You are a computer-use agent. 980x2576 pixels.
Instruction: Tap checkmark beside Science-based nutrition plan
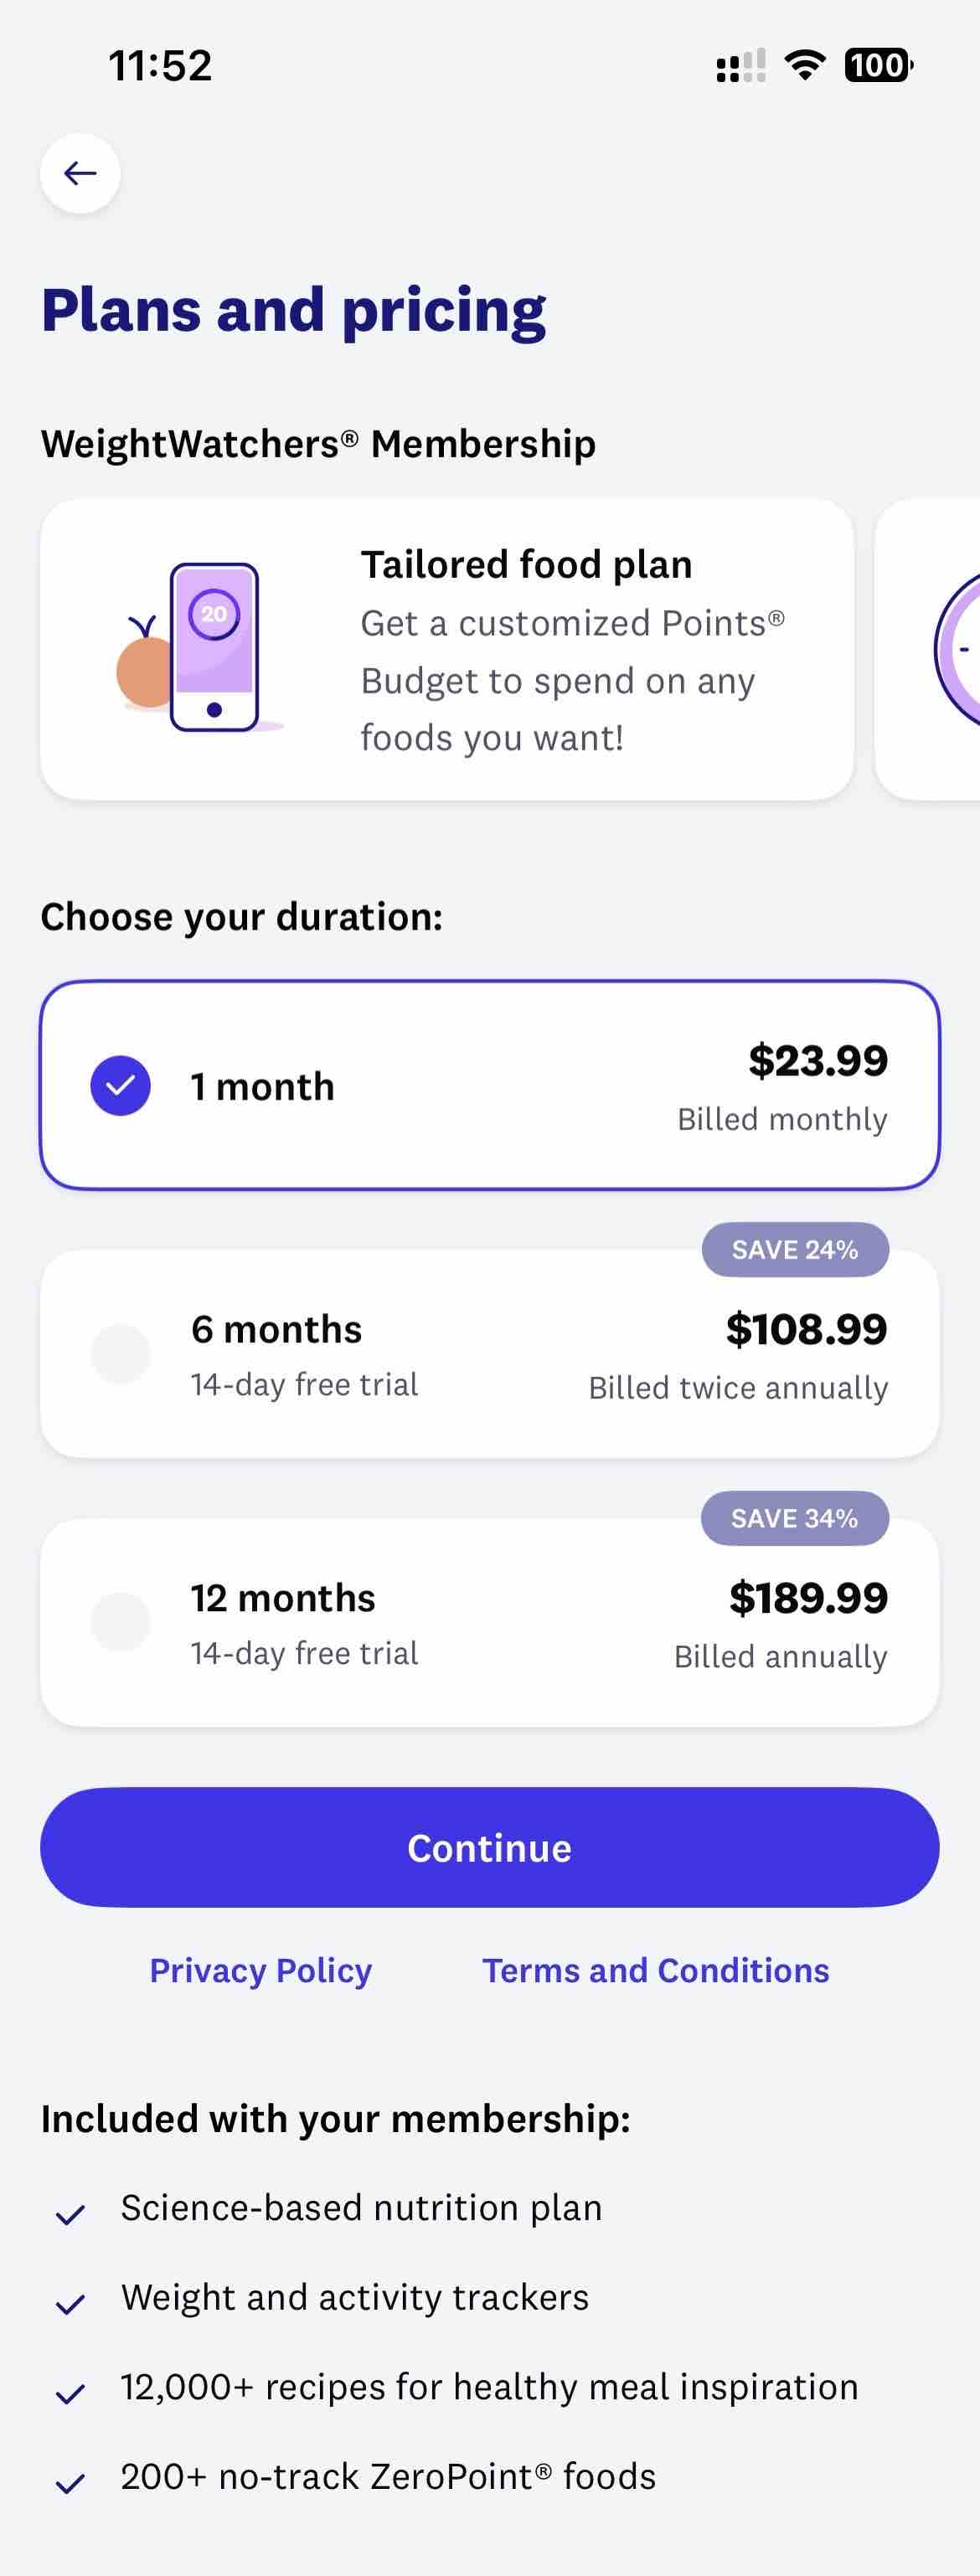[x=70, y=2214]
